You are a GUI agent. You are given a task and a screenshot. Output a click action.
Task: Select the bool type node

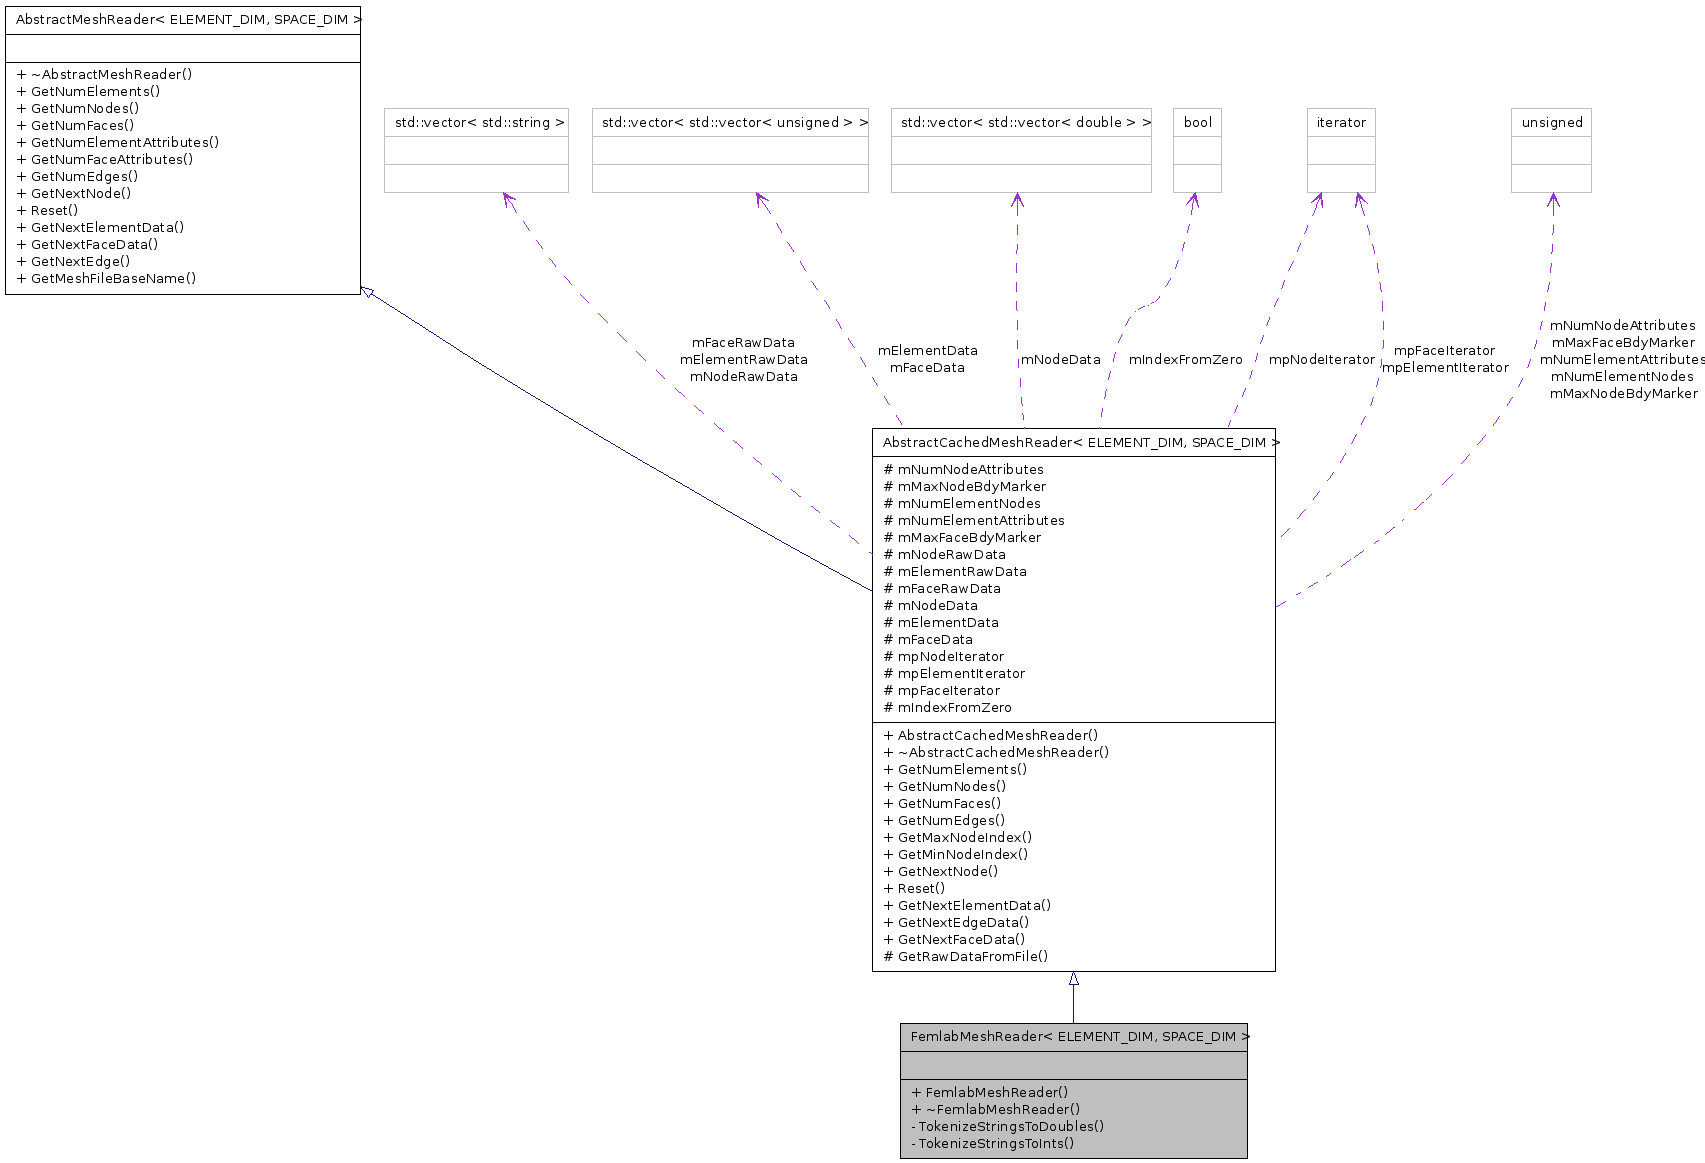coord(1197,150)
